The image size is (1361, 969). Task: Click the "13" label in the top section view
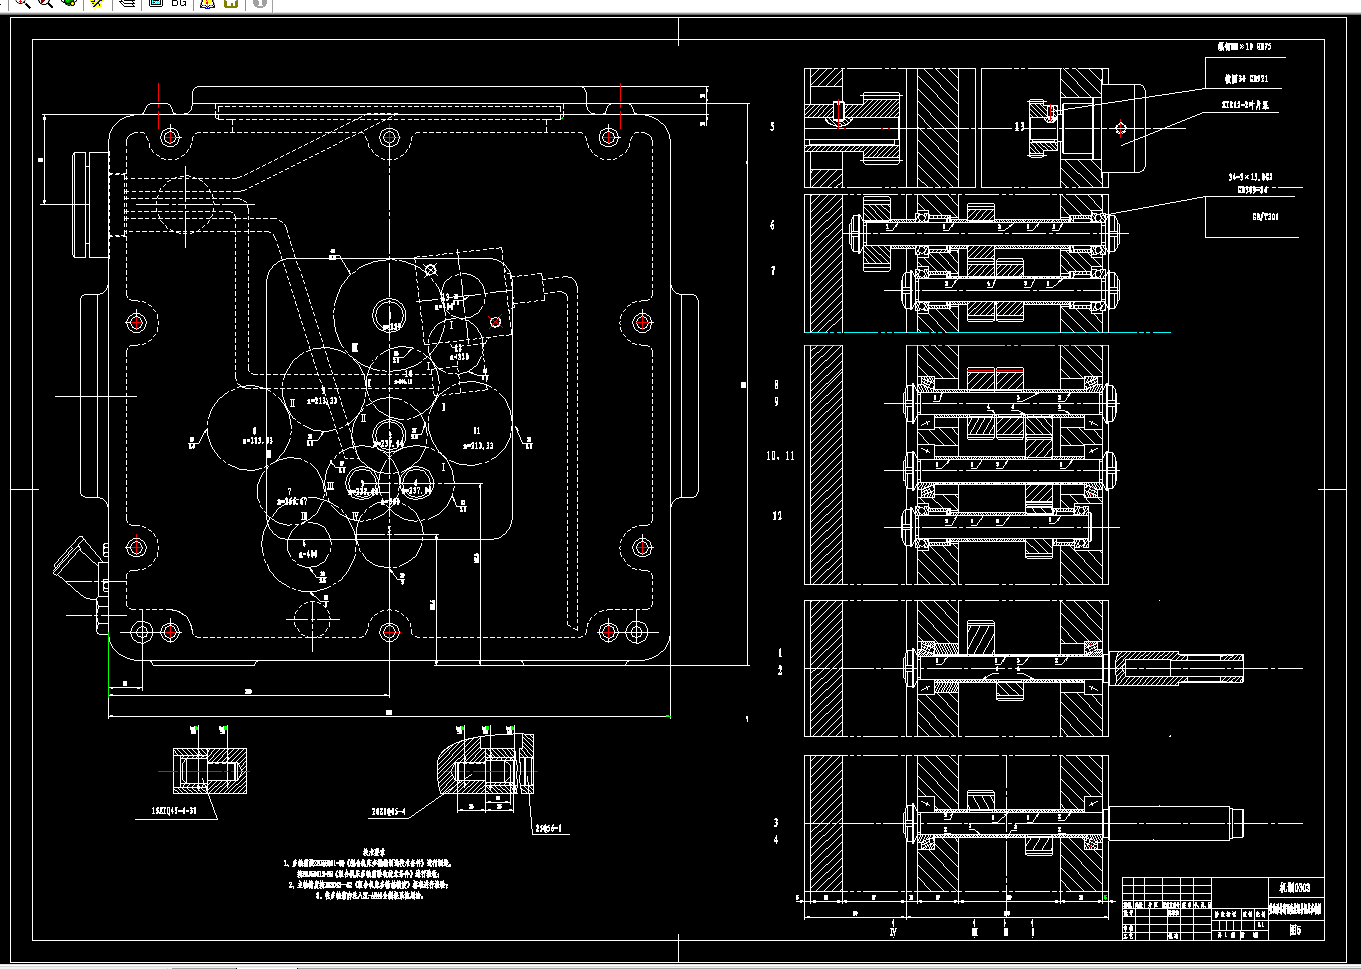click(1020, 127)
